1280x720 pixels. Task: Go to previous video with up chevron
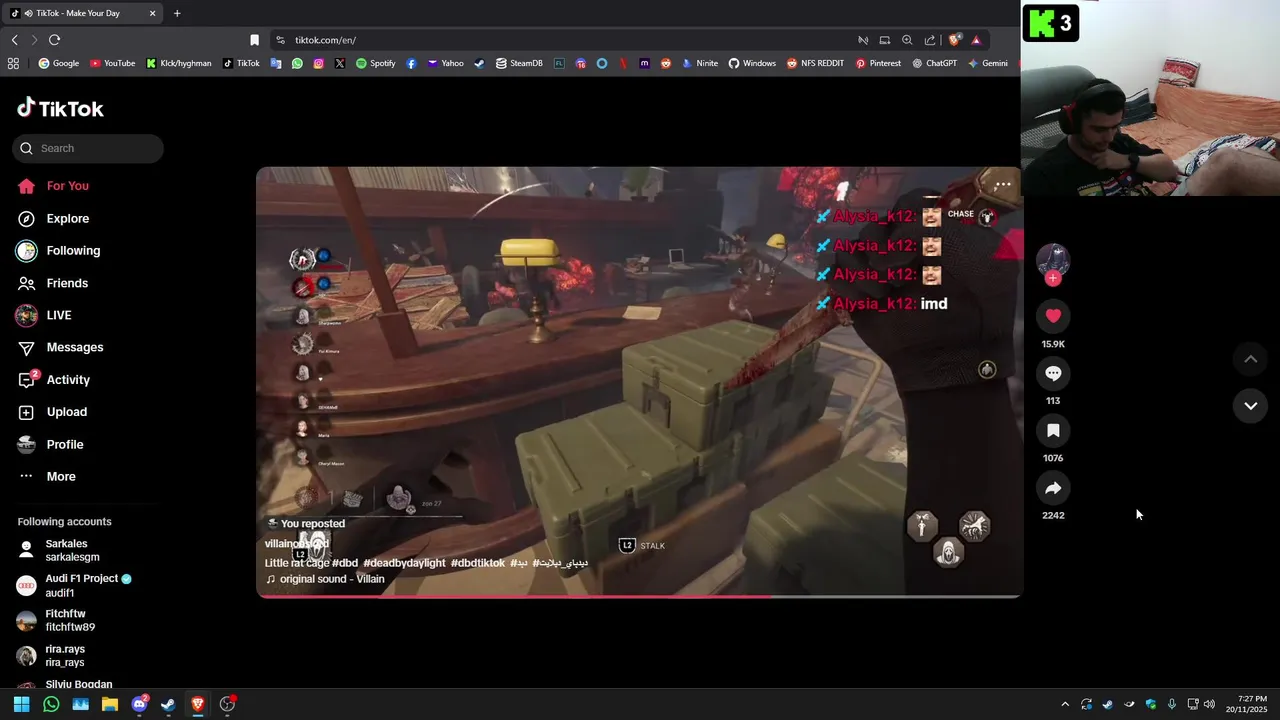pyautogui.click(x=1250, y=359)
